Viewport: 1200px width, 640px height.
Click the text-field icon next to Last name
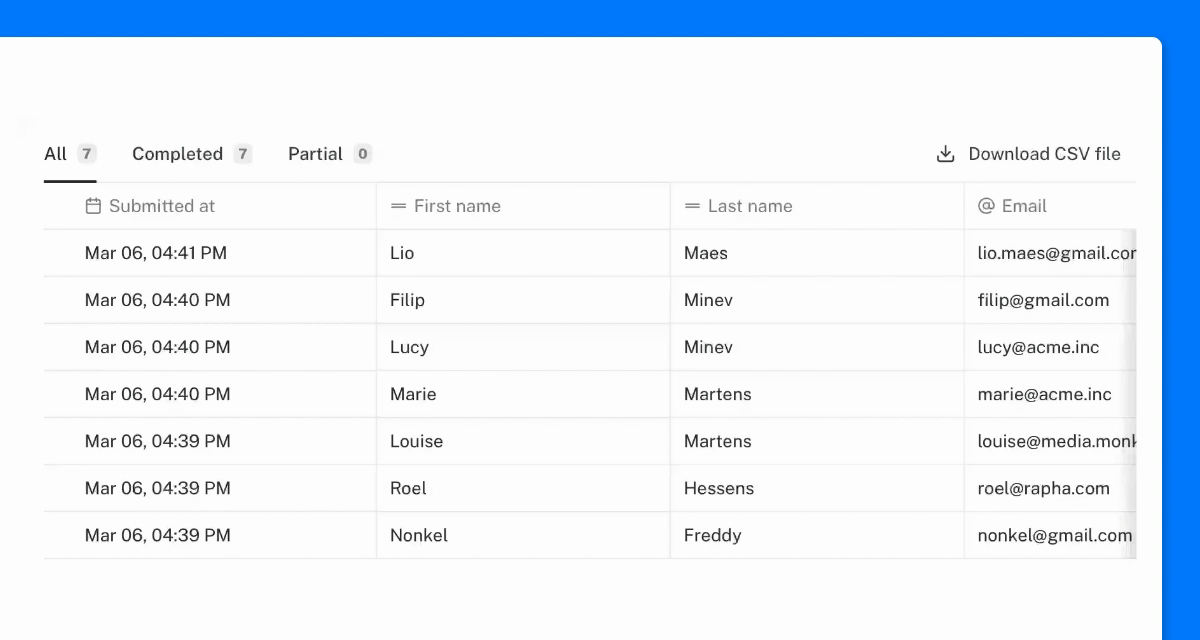(692, 206)
